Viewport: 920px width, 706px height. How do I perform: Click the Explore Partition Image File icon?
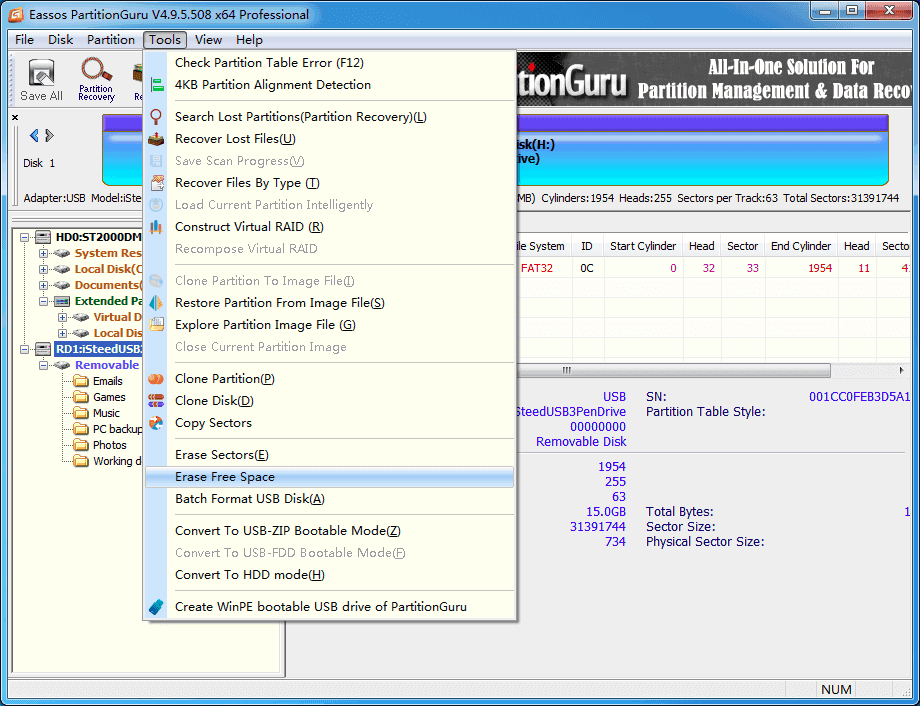click(157, 325)
